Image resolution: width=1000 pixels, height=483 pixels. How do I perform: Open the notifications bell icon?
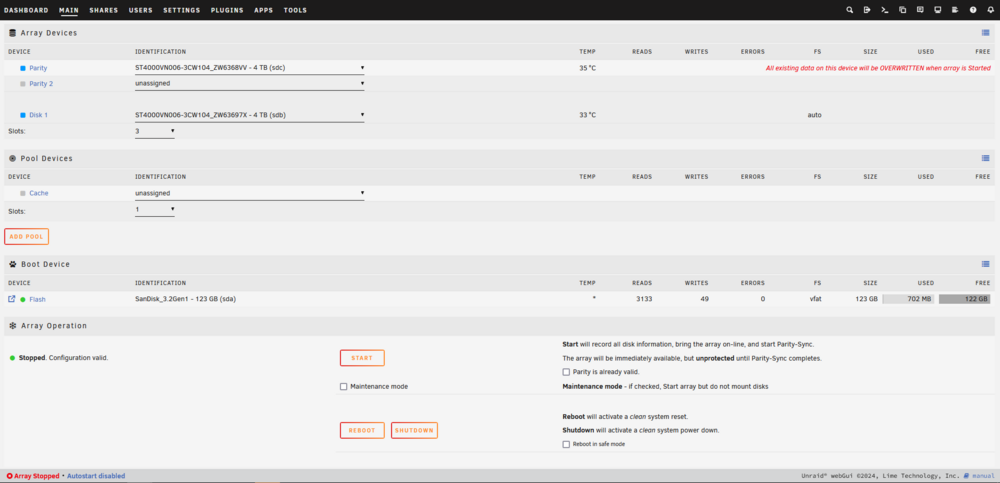(x=990, y=10)
